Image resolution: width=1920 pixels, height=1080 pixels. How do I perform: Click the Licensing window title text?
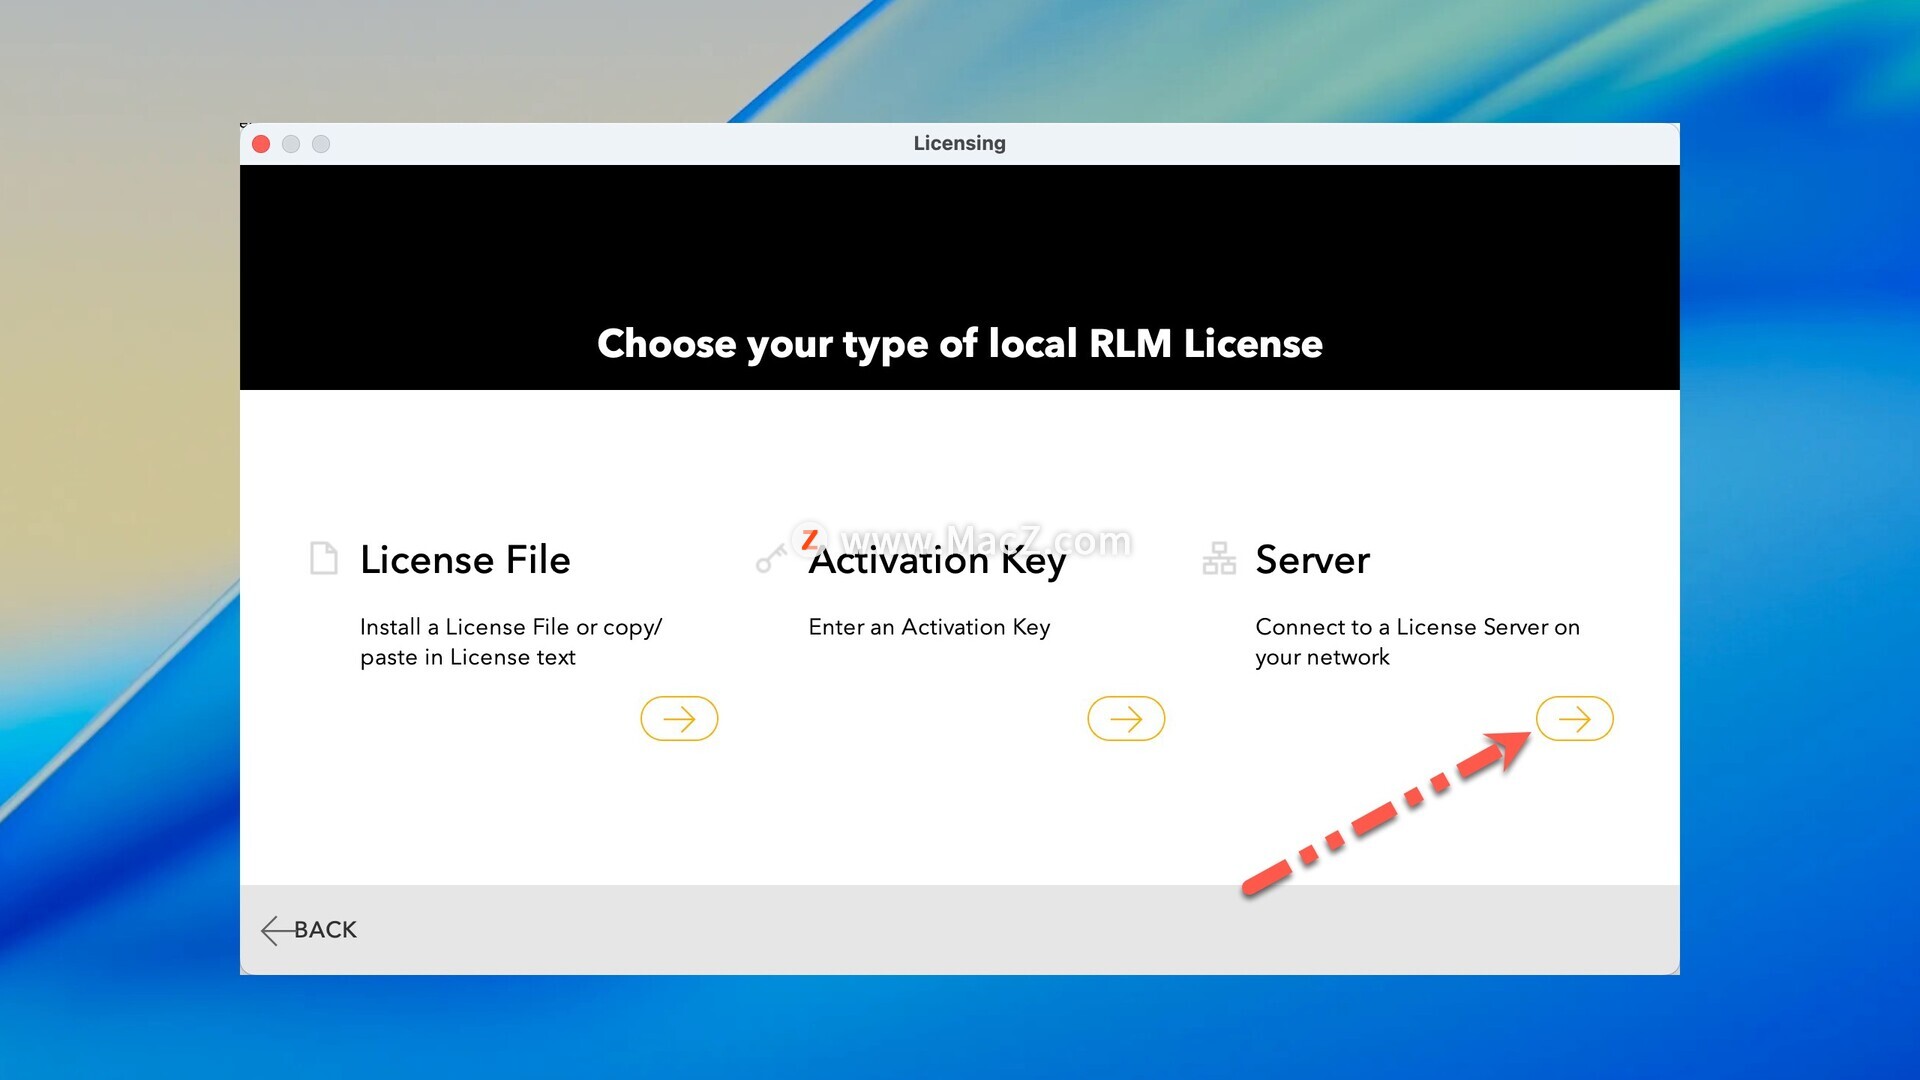(959, 143)
